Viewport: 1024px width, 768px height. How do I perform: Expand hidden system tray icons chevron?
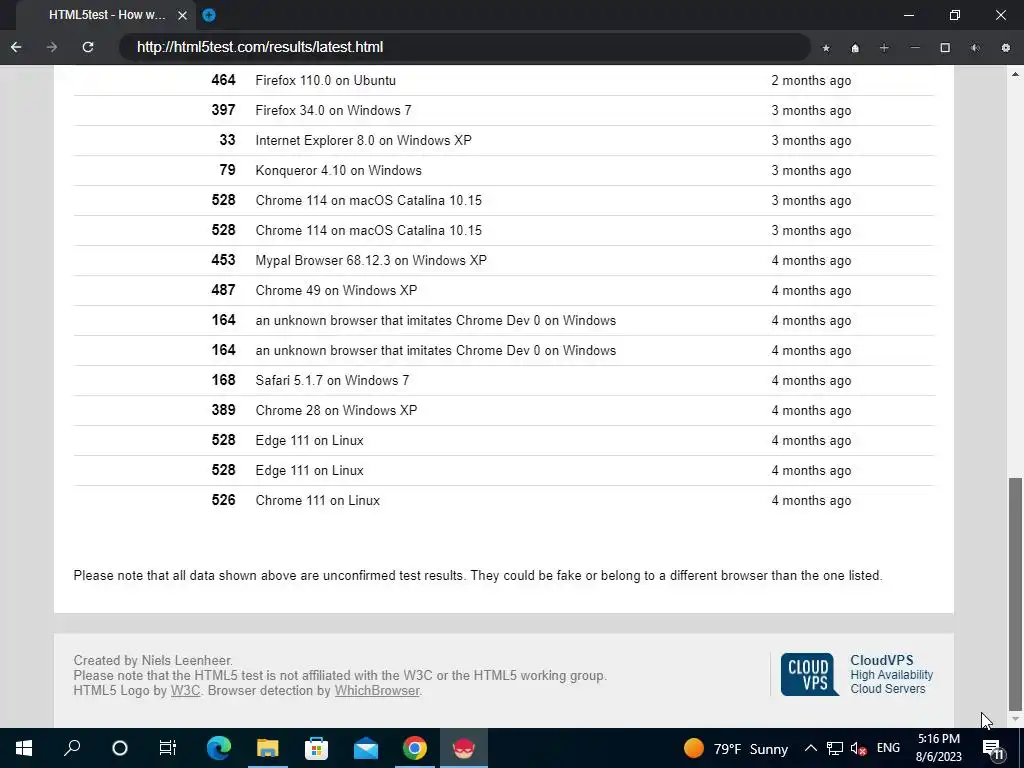[x=810, y=748]
